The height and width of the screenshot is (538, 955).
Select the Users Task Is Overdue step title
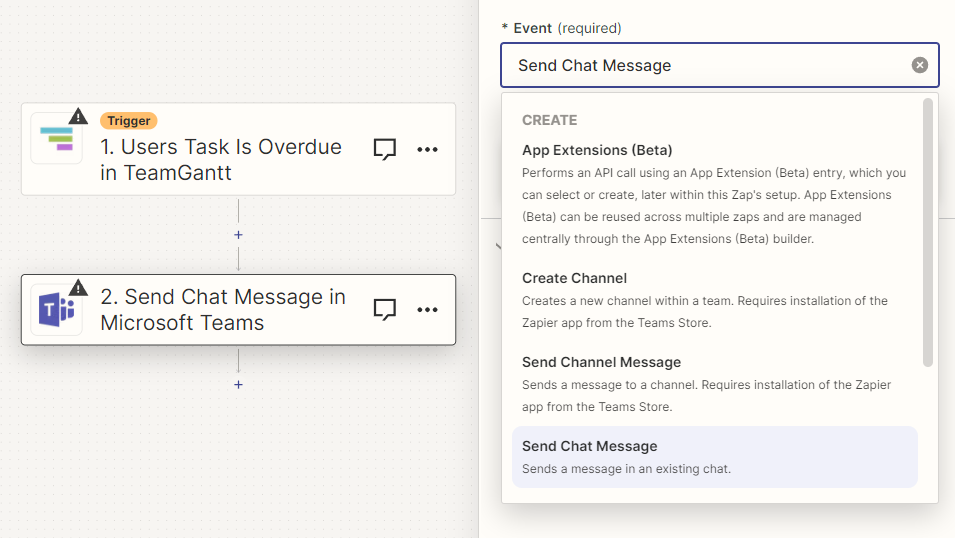pos(221,159)
